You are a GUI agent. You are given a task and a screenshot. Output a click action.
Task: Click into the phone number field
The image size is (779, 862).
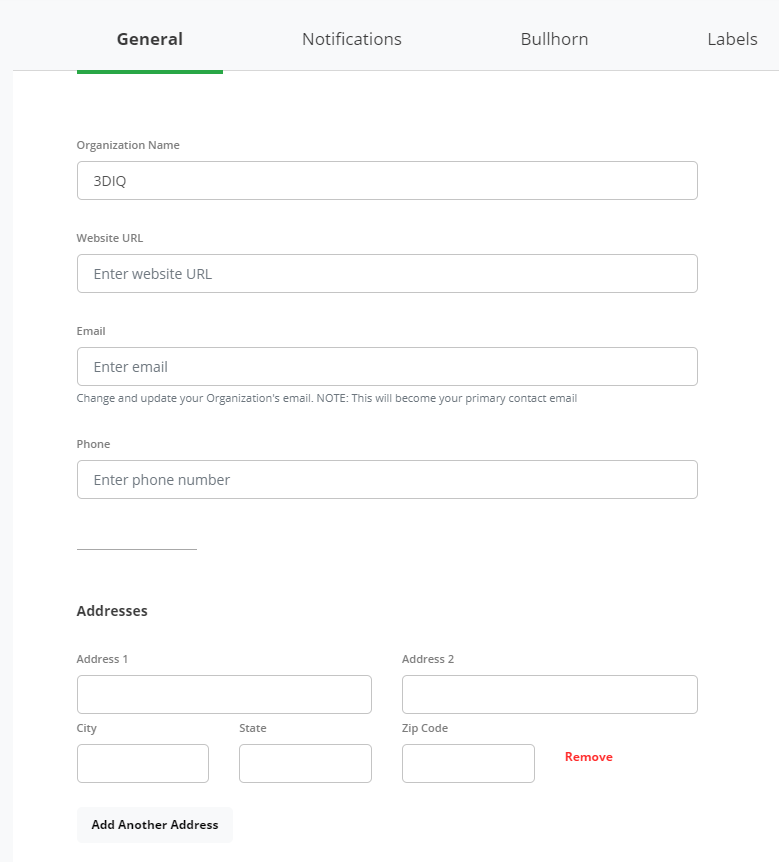coord(387,479)
